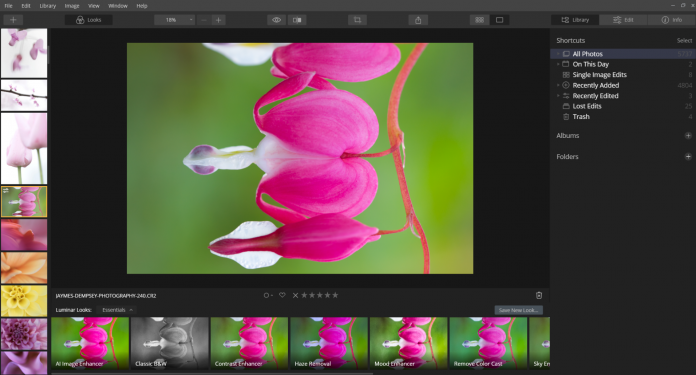Image resolution: width=696 pixels, height=375 pixels.
Task: Open the File menu
Action: (x=8, y=6)
